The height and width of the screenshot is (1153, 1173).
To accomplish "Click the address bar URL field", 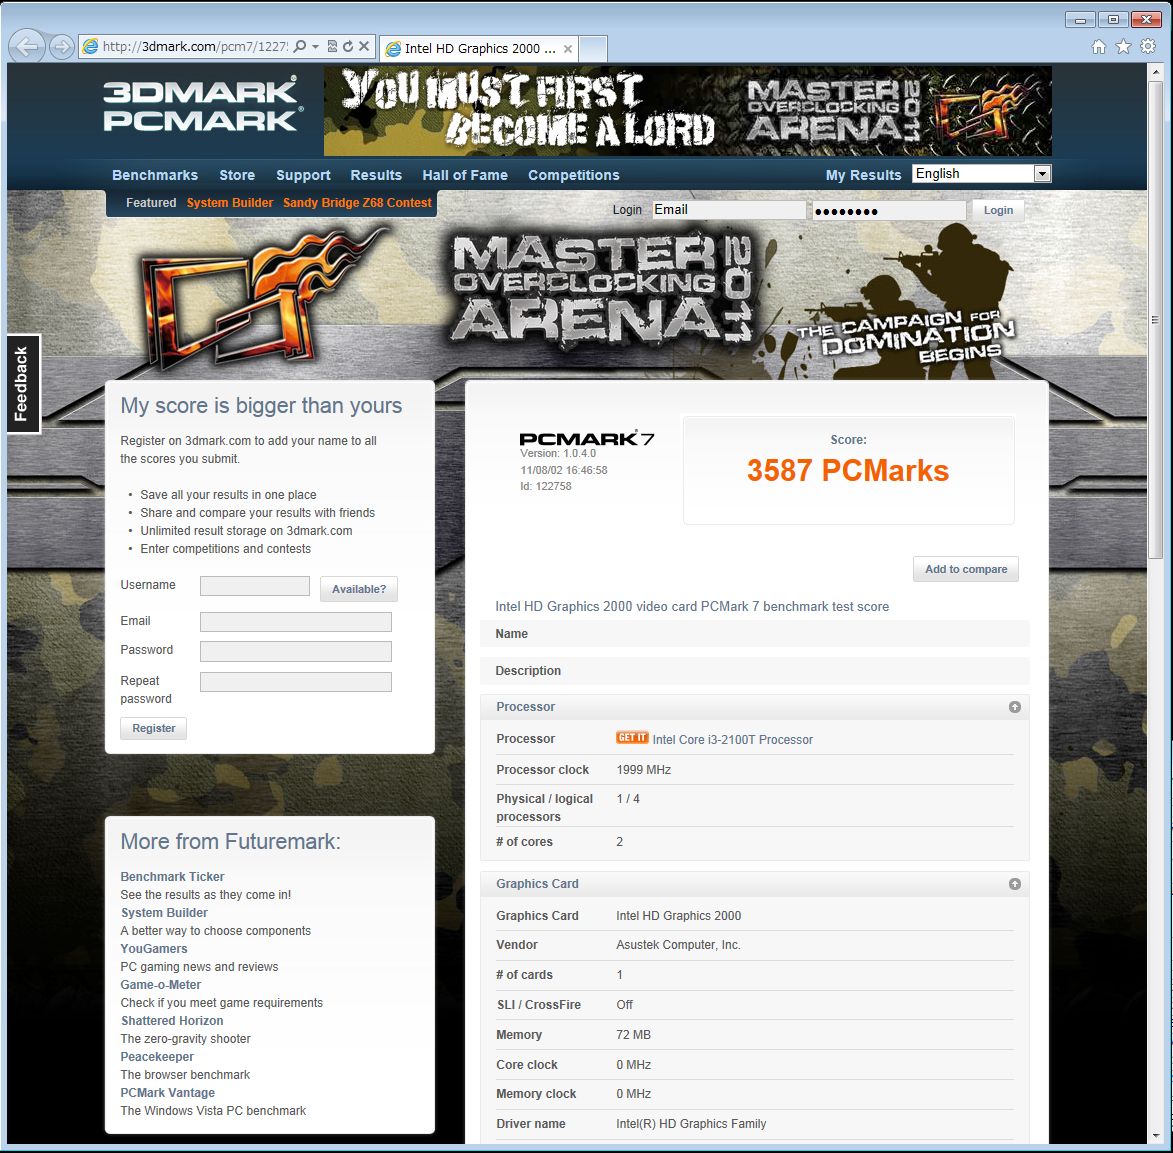I will (x=195, y=46).
